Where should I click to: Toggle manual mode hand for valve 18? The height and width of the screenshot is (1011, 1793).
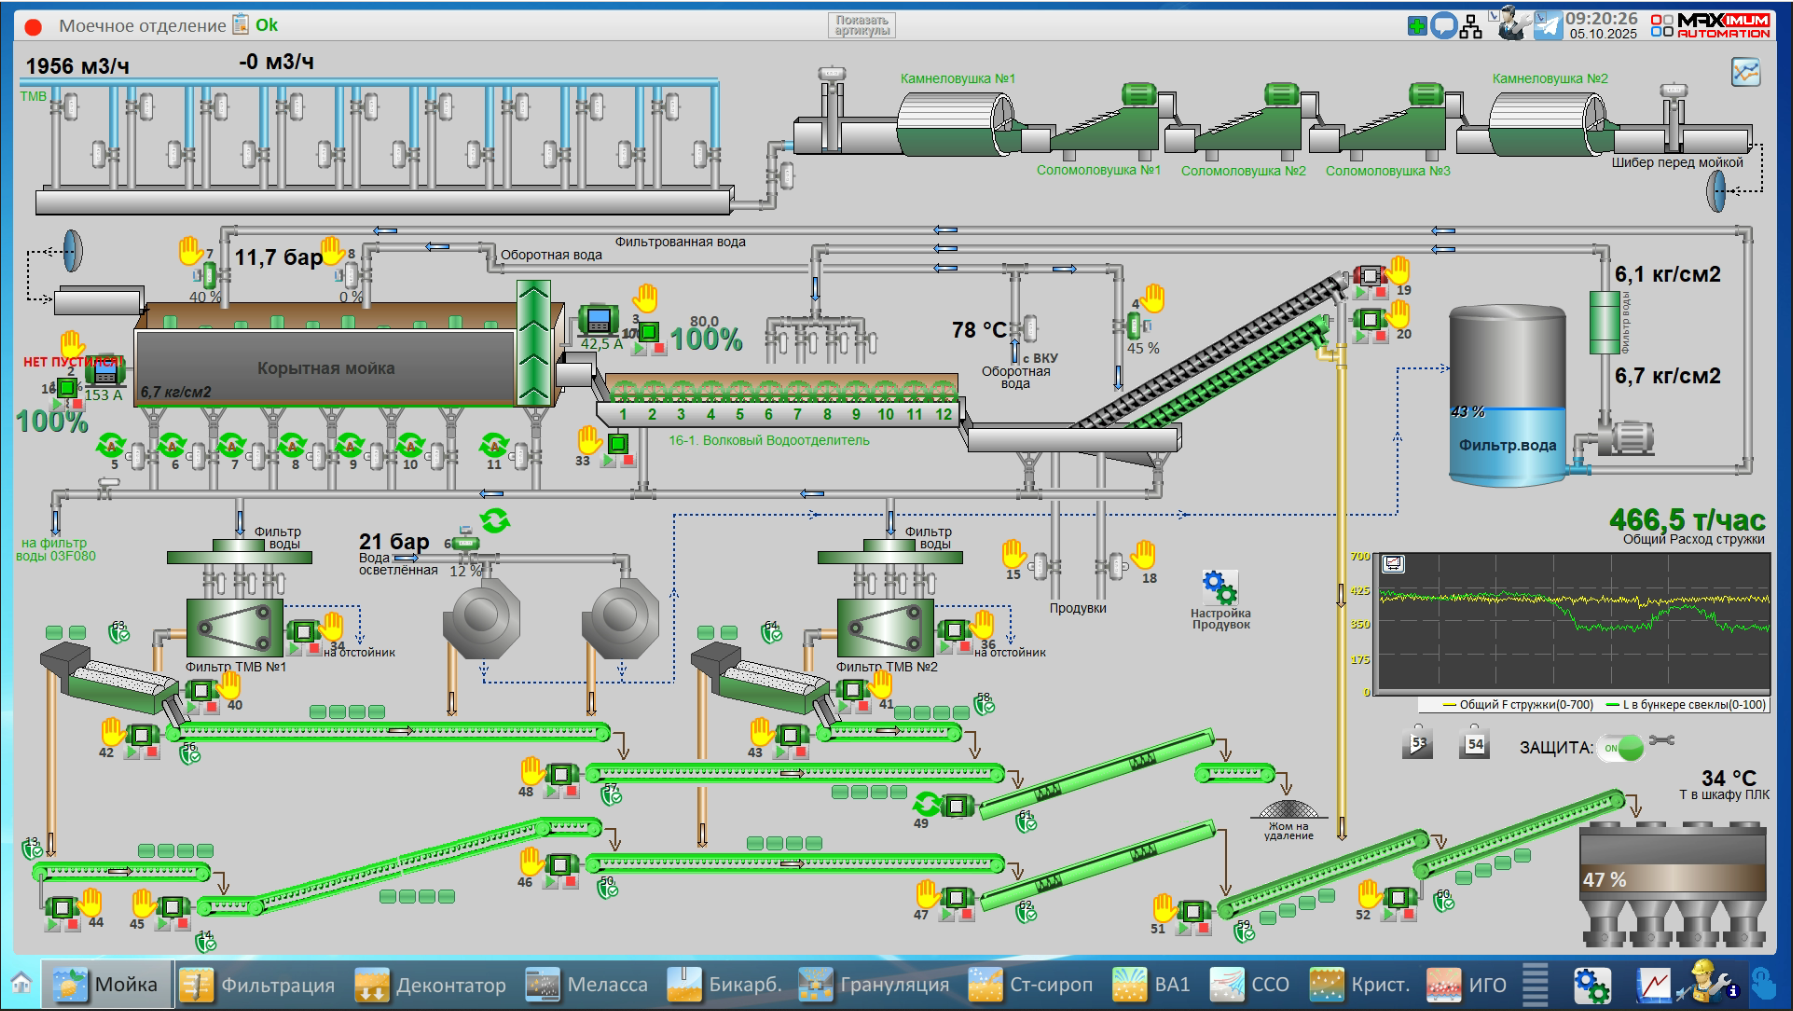[x=1144, y=553]
